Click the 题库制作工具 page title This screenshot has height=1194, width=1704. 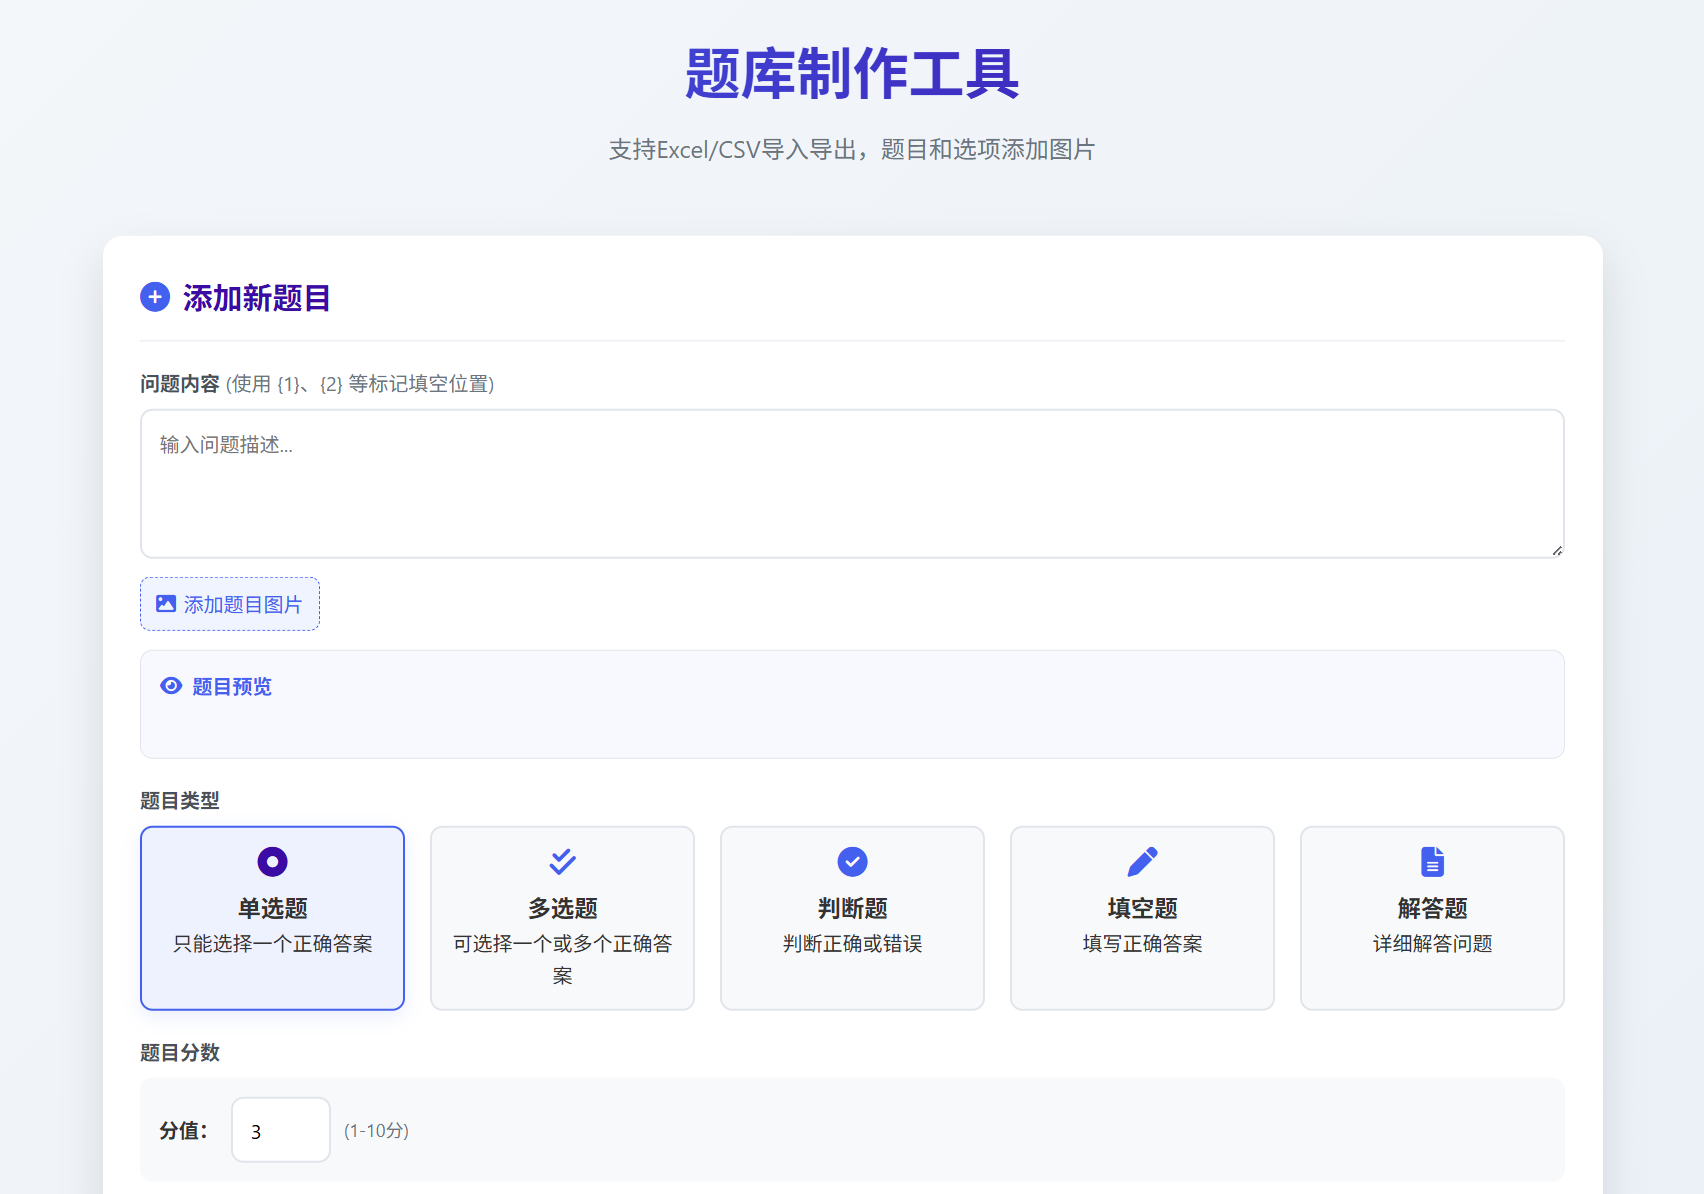pos(852,74)
